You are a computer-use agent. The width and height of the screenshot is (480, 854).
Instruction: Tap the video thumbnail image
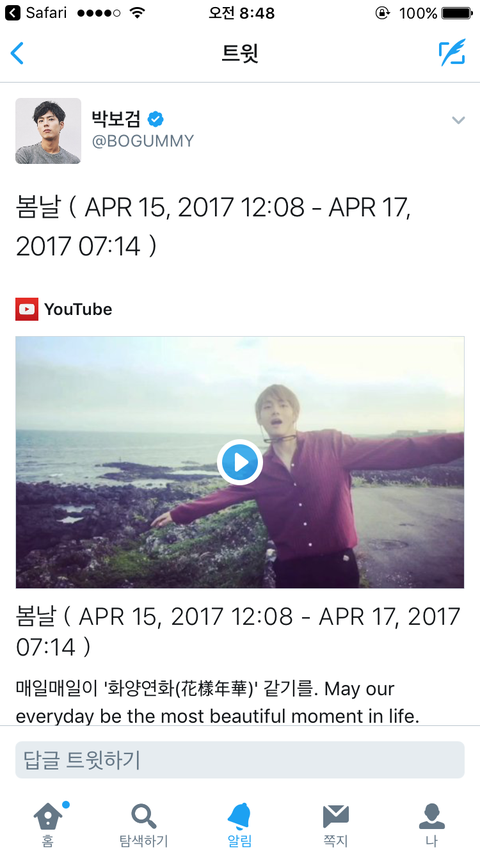tap(240, 462)
